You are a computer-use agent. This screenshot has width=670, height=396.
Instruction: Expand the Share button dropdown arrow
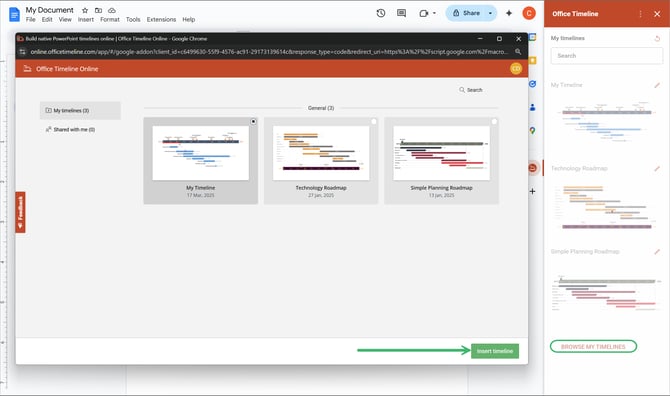[490, 13]
